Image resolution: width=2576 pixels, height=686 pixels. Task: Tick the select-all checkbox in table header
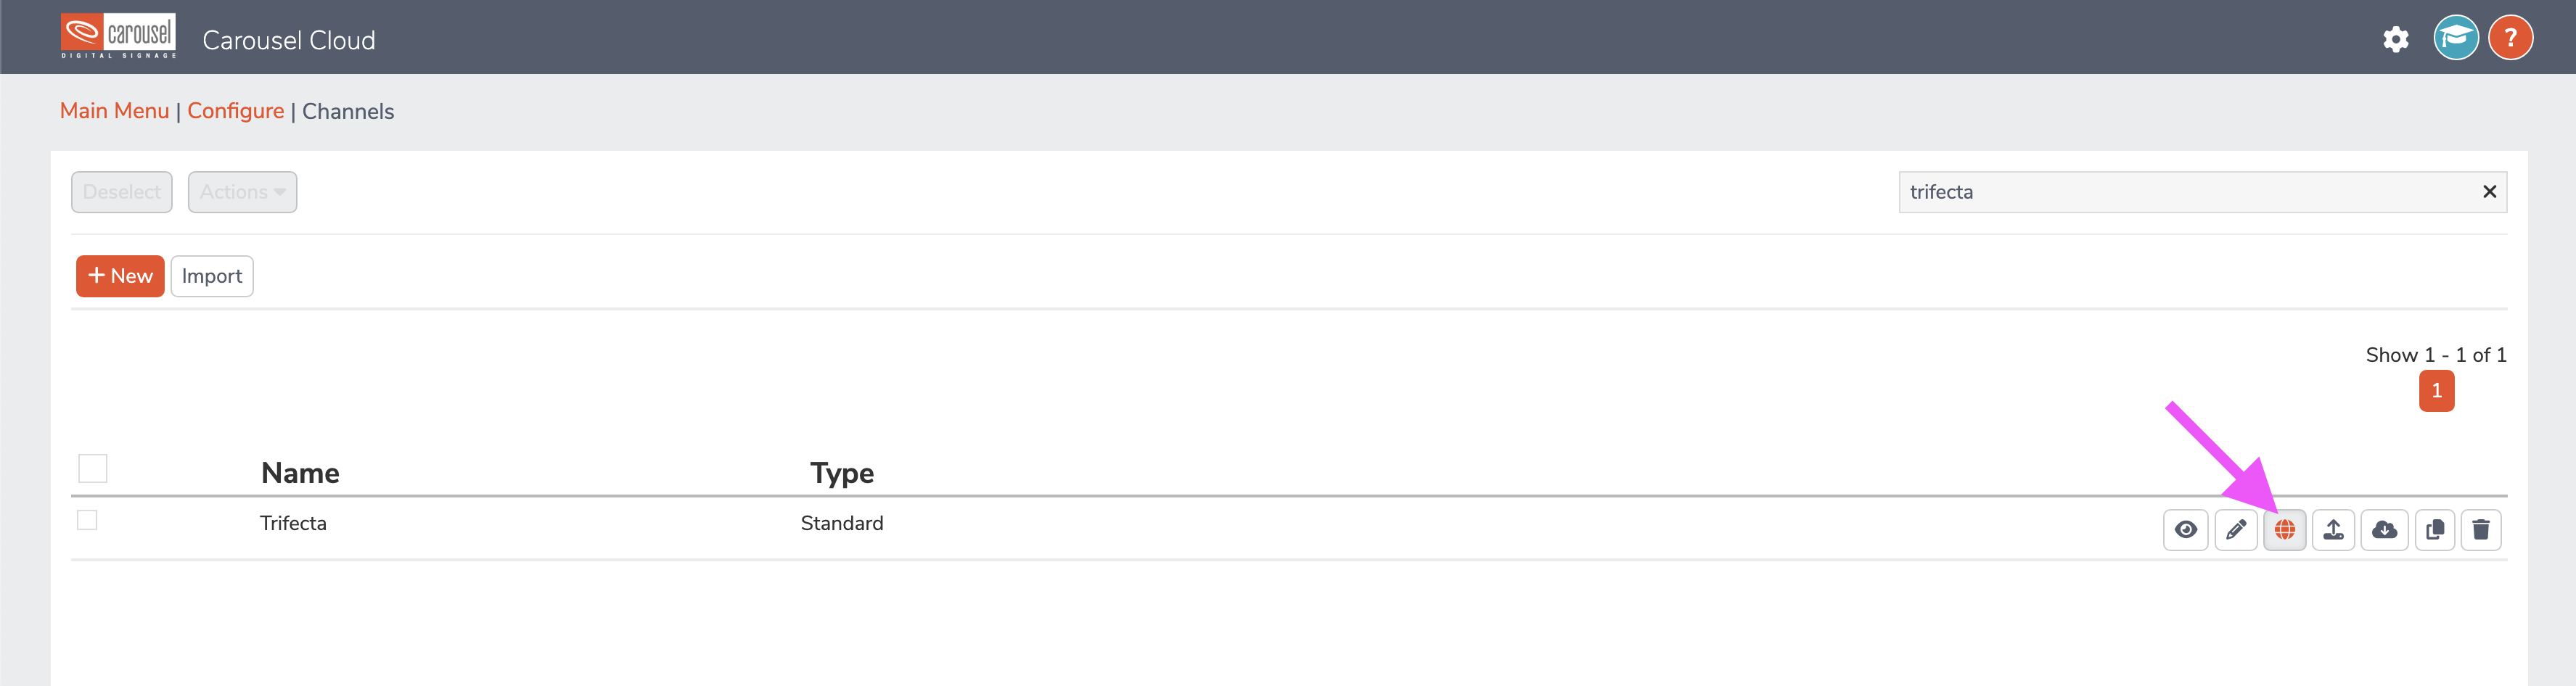click(x=93, y=468)
